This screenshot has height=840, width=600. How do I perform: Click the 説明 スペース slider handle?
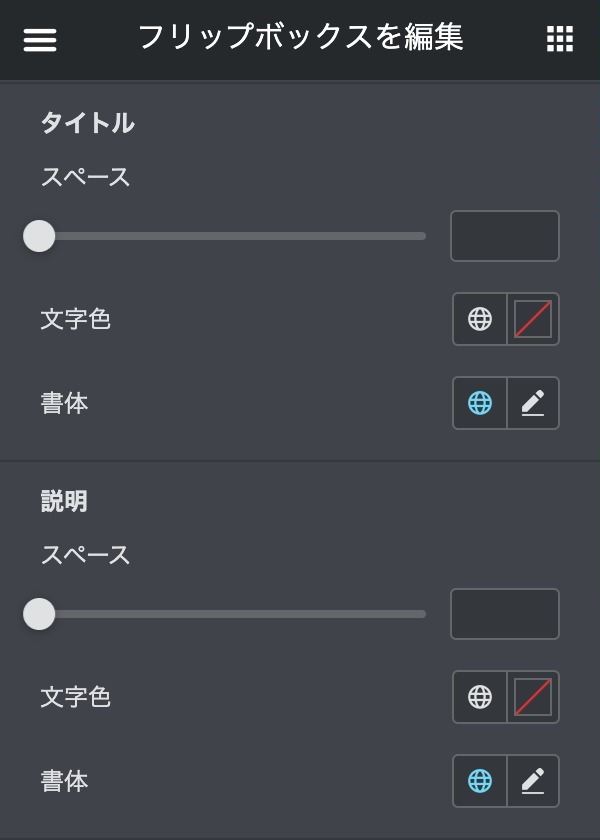(39, 614)
